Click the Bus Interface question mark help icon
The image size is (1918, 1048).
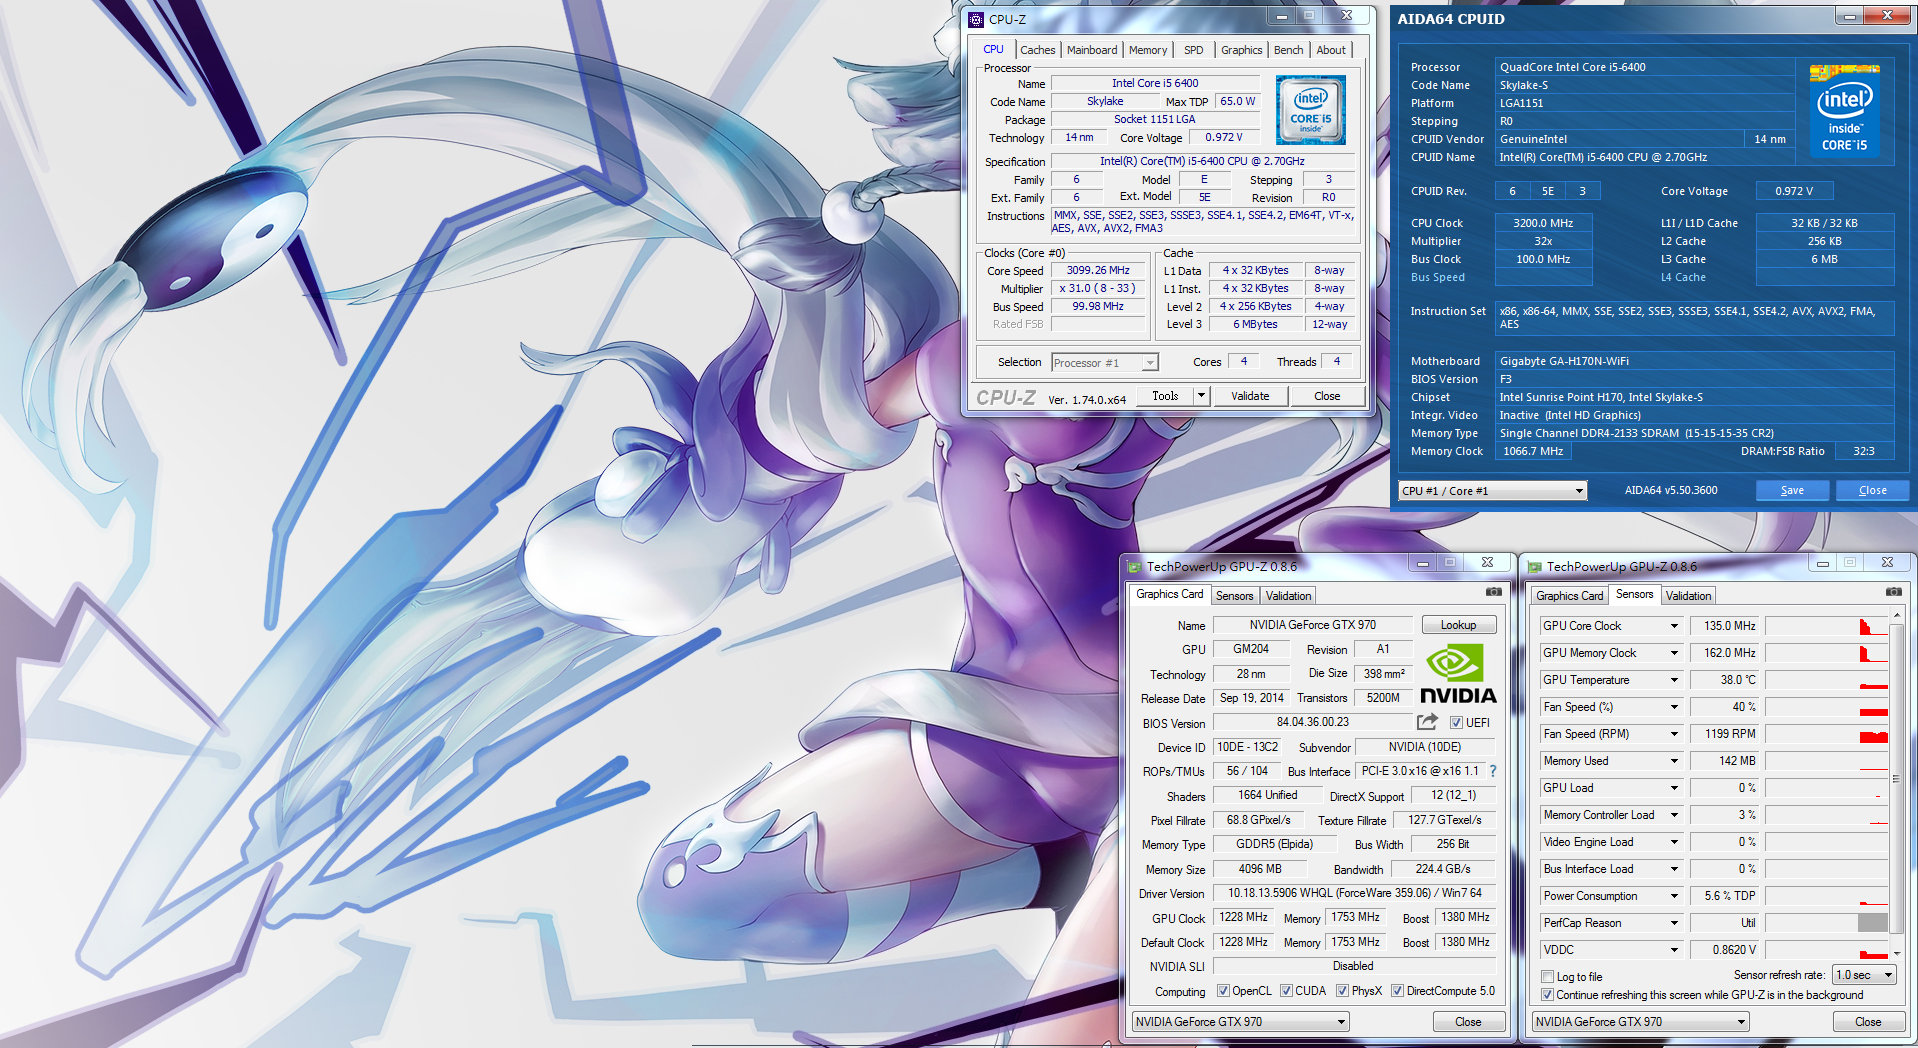click(x=1493, y=771)
